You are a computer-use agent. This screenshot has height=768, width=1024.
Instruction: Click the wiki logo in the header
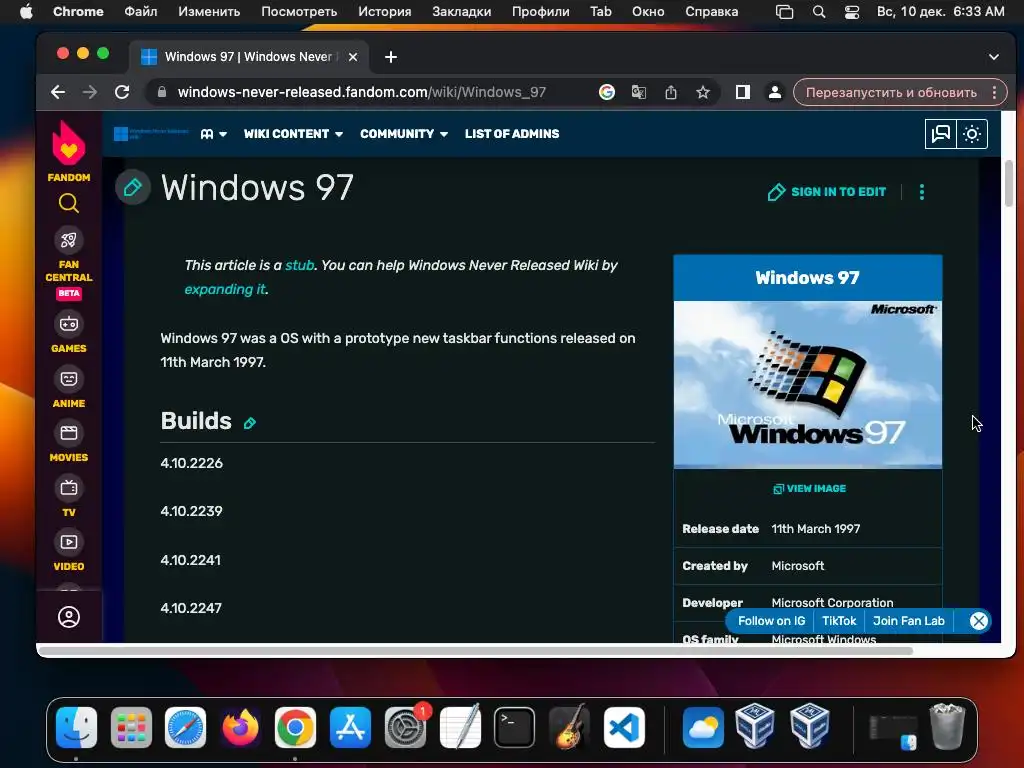tap(151, 134)
